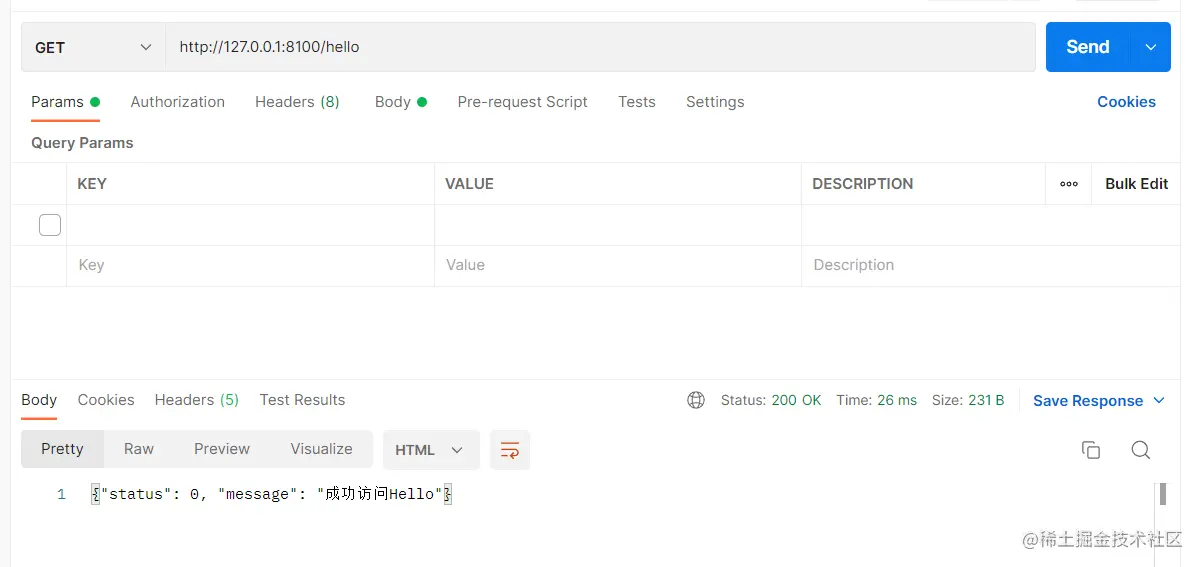This screenshot has height=567, width=1200.
Task: Open request Headers (8) tab
Action: point(297,102)
